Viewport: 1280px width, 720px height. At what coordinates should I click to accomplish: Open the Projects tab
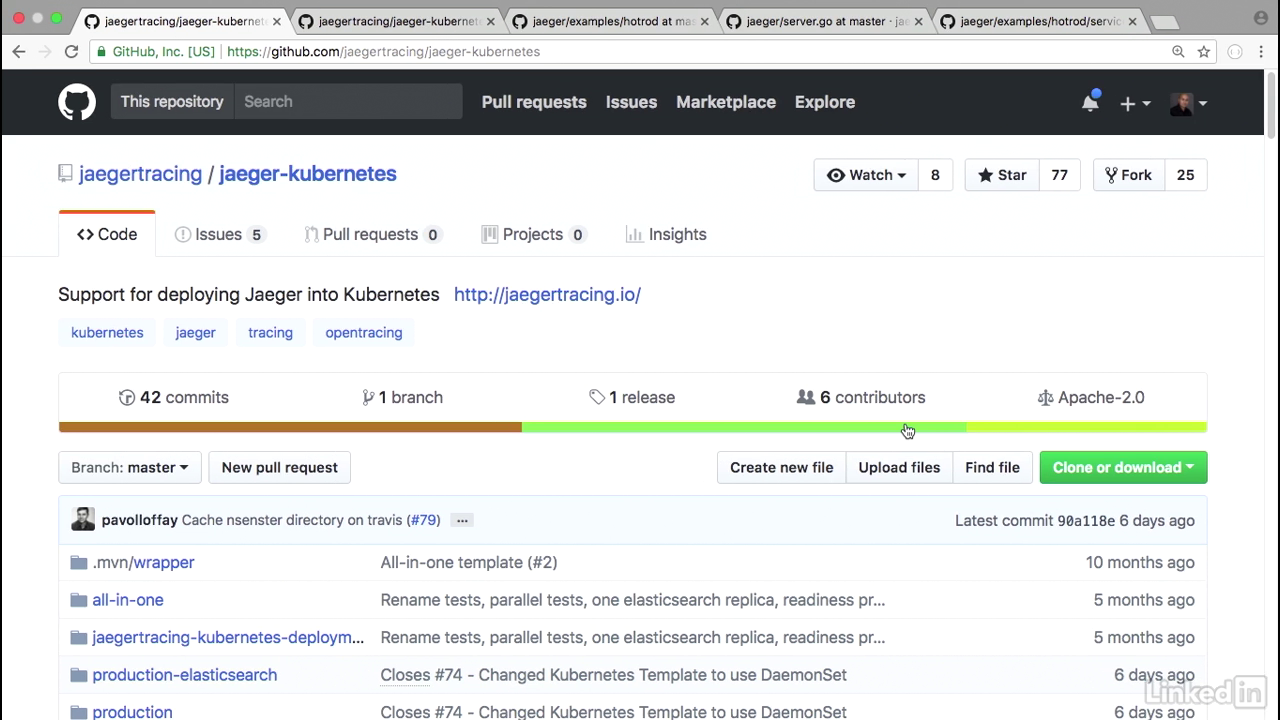click(533, 234)
